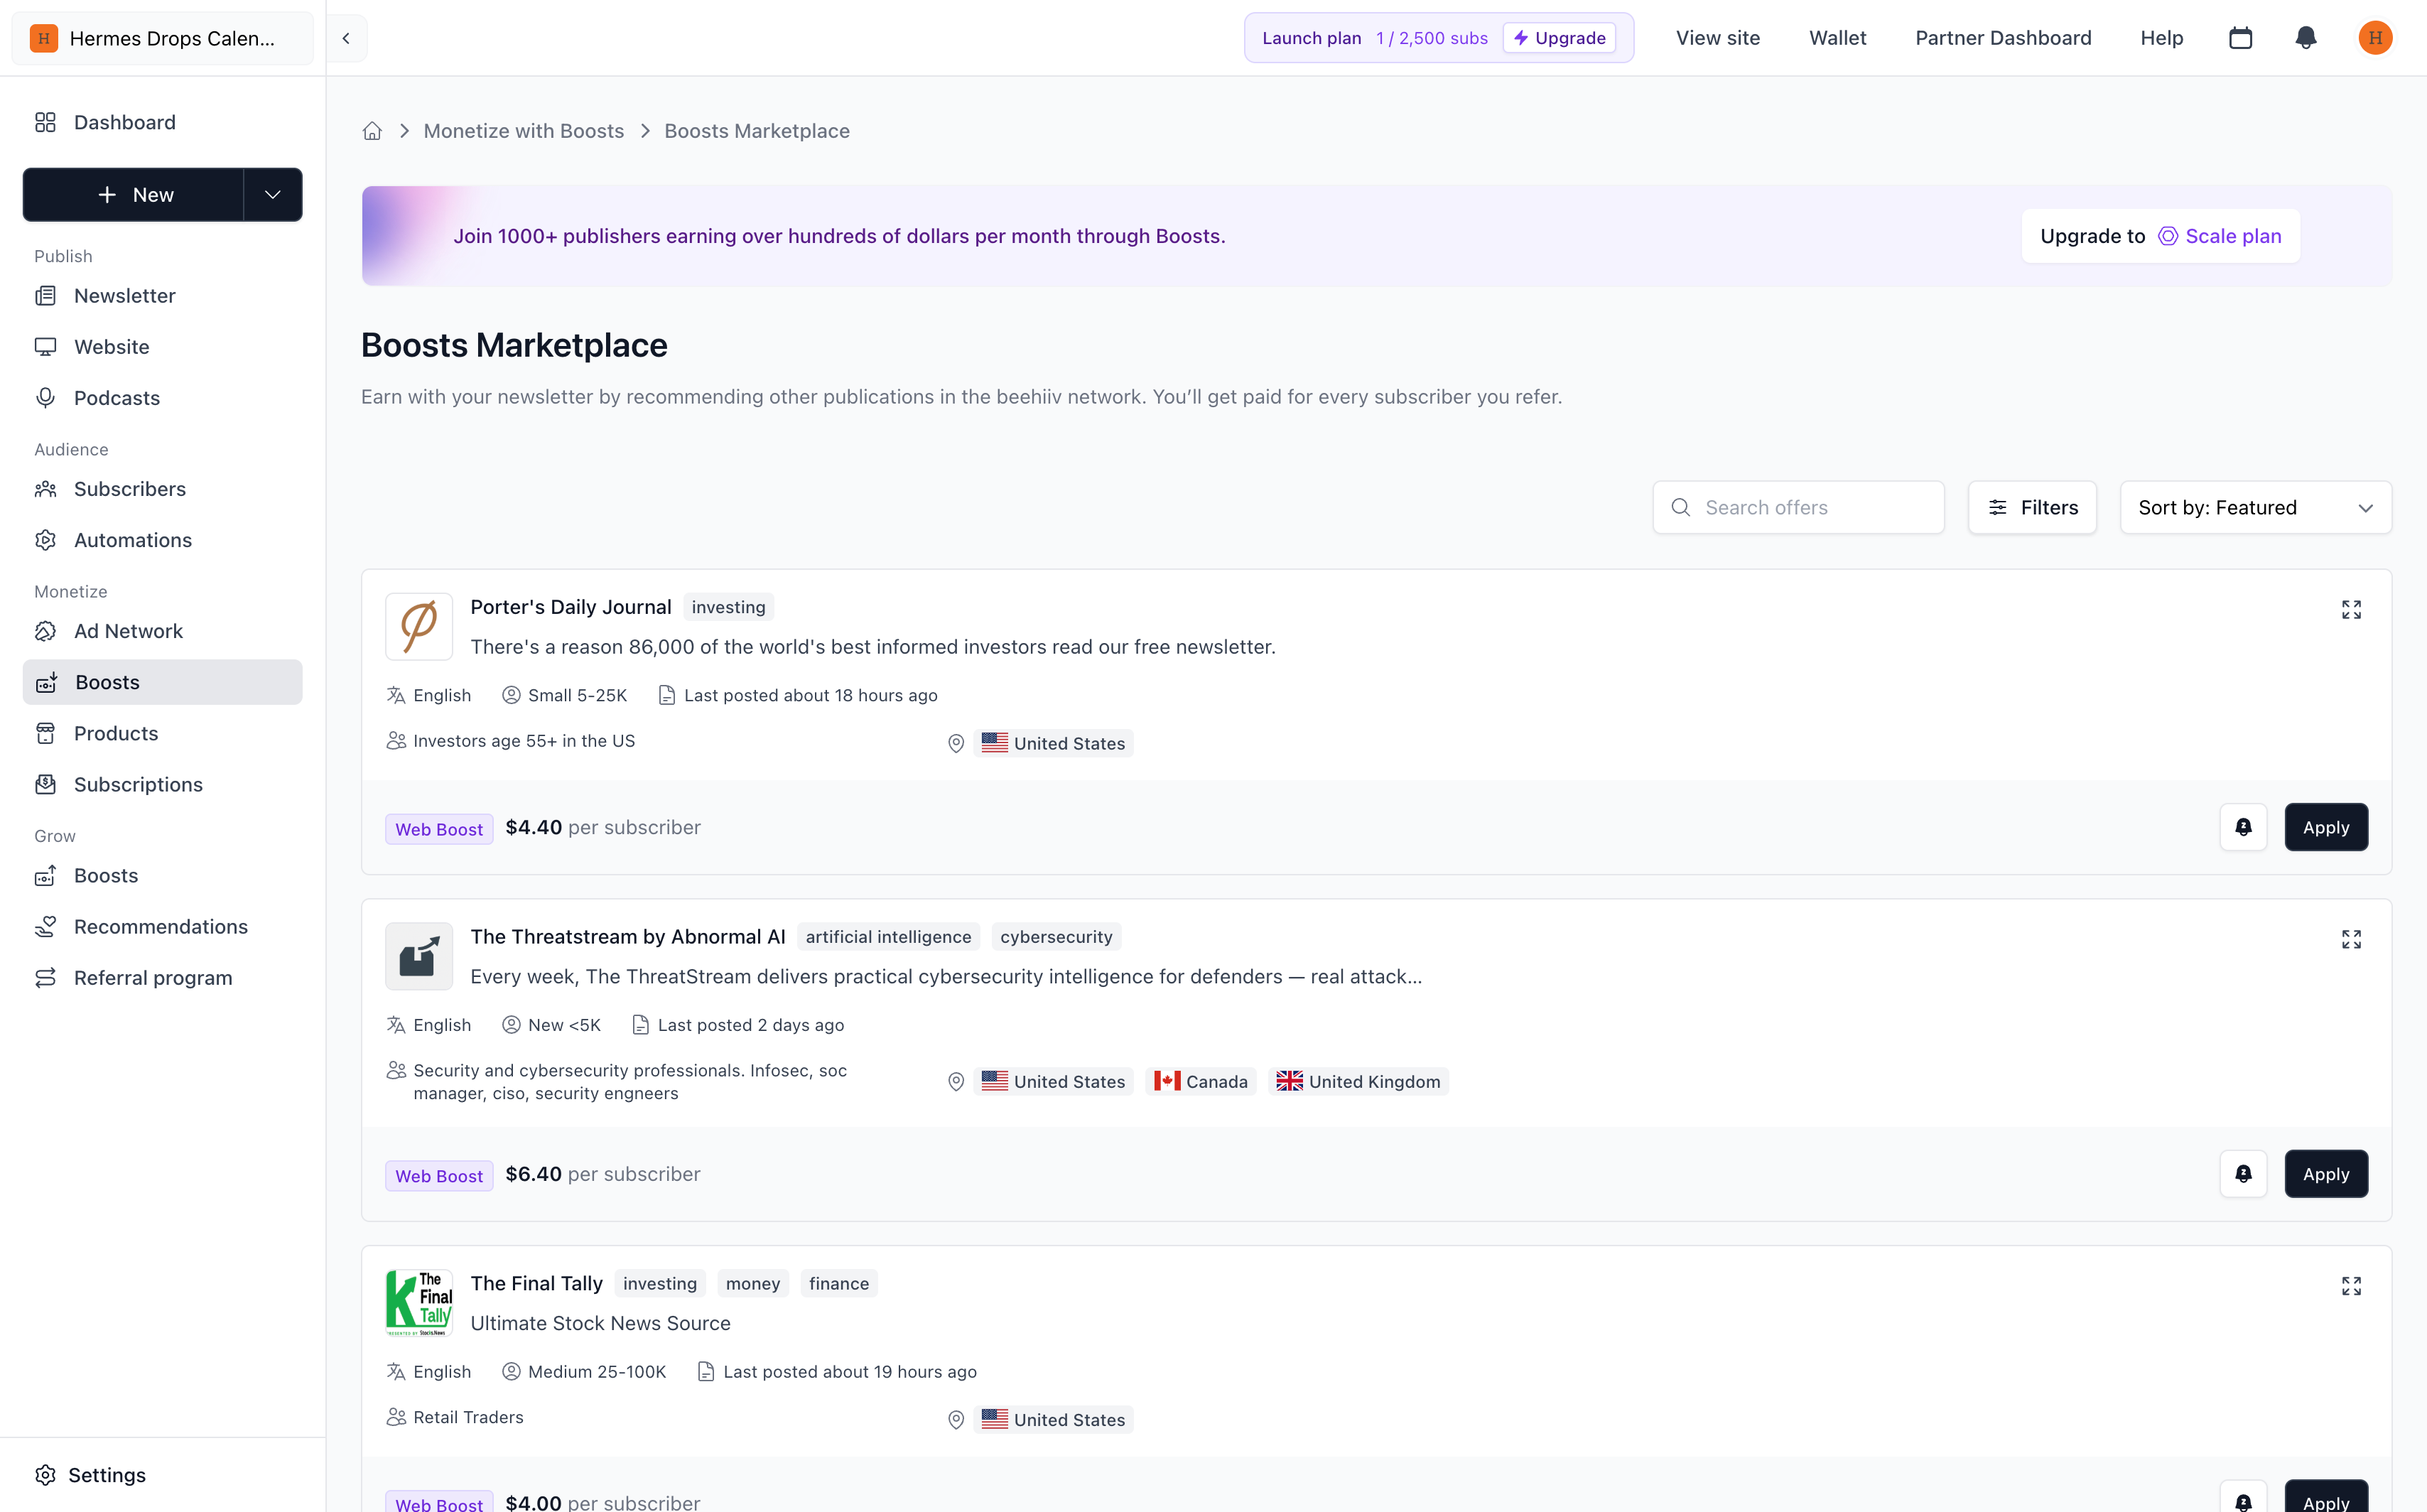
Task: Open Website section in sidebar
Action: coord(163,347)
